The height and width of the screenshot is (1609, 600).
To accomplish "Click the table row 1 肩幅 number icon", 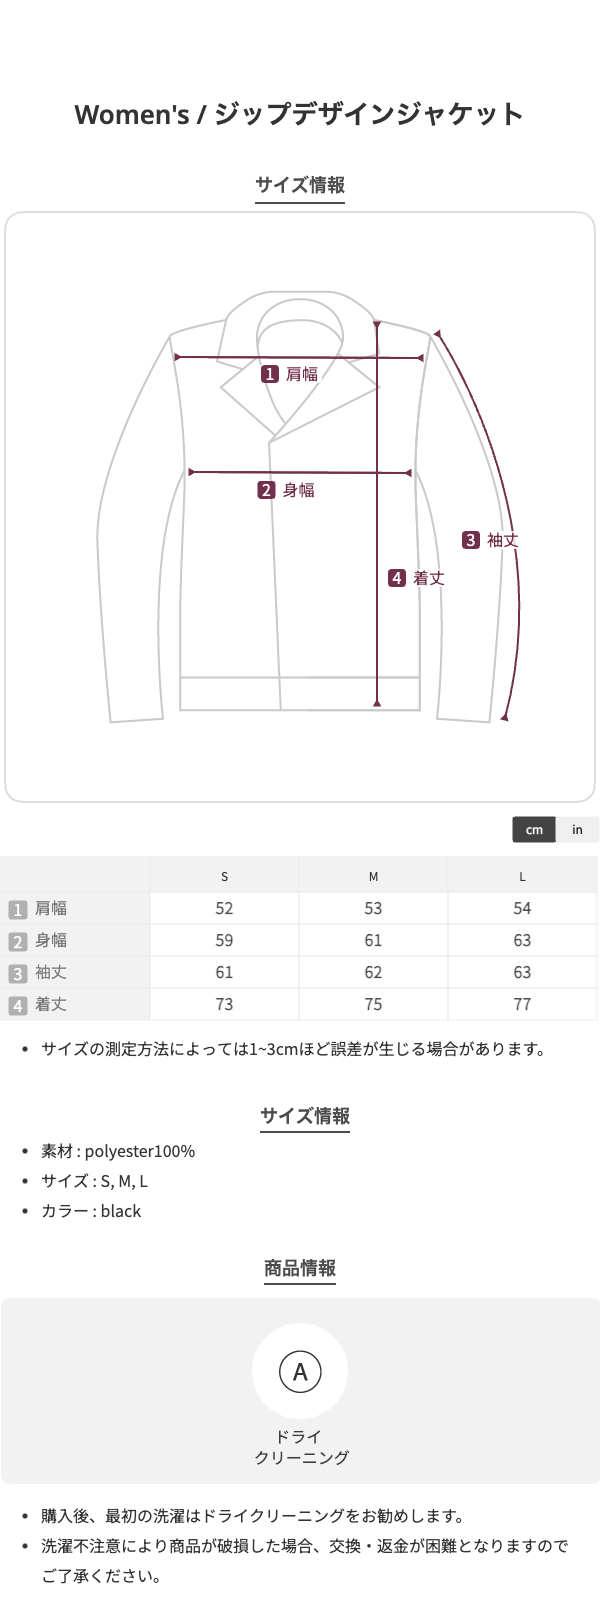I will pyautogui.click(x=17, y=909).
